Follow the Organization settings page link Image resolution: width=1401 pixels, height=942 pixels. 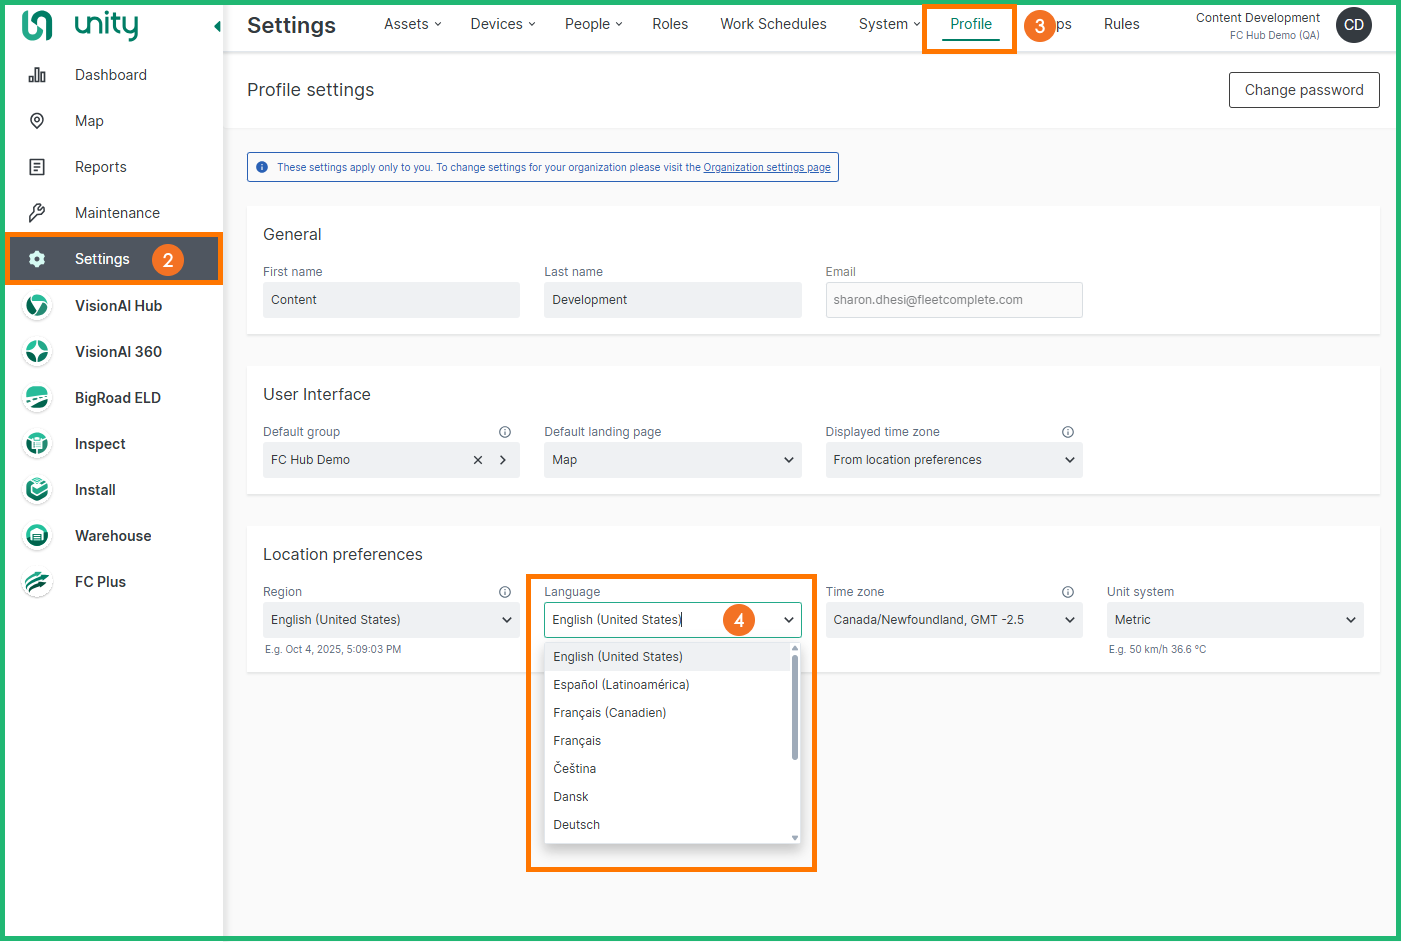767,168
